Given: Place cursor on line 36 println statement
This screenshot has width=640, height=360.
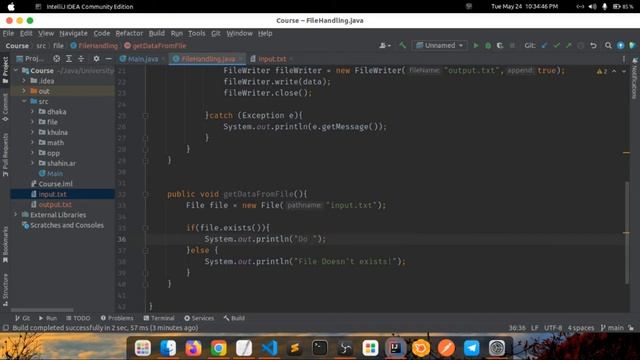Looking at the screenshot, I should (265, 239).
